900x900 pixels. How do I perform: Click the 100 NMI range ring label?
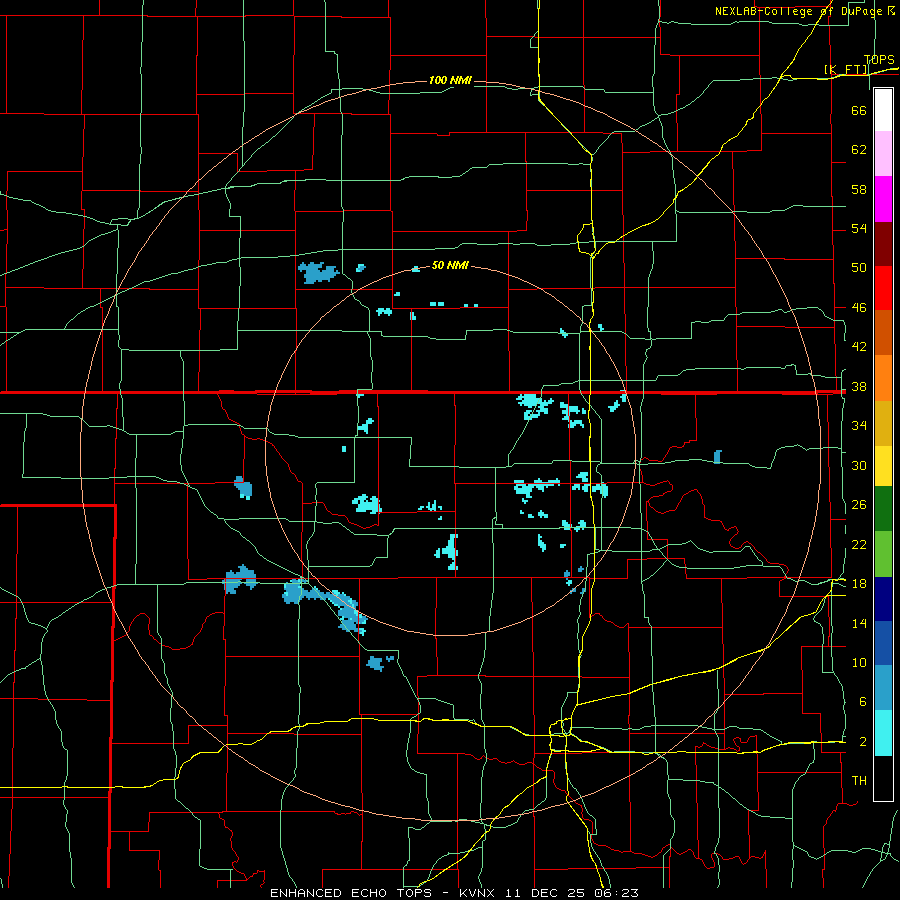tap(450, 80)
